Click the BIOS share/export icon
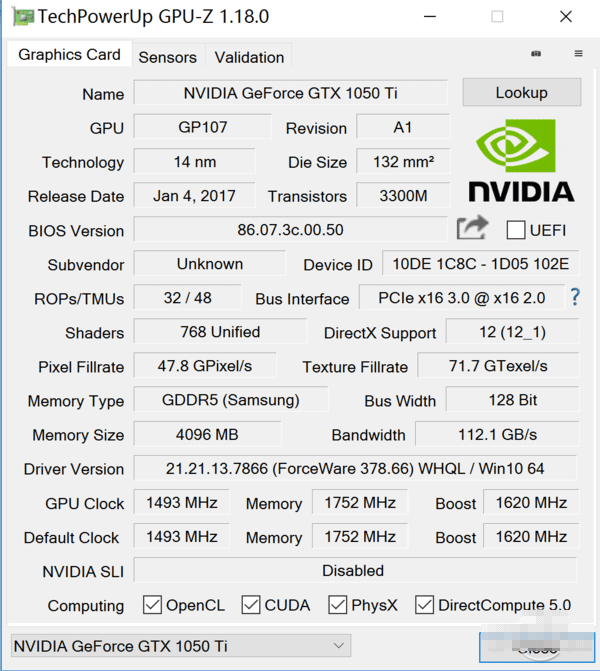This screenshot has width=600, height=671. coord(471,229)
